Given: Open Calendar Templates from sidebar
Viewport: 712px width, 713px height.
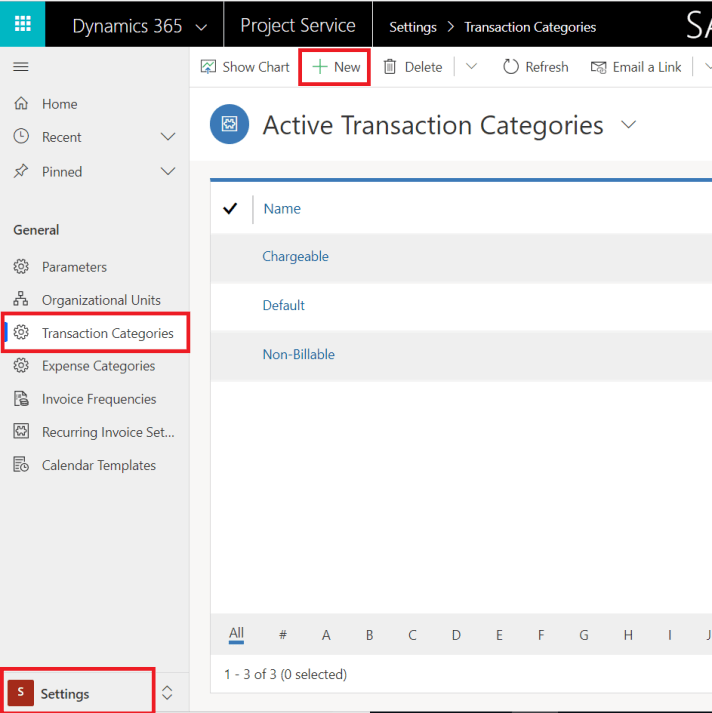Looking at the screenshot, I should [98, 465].
